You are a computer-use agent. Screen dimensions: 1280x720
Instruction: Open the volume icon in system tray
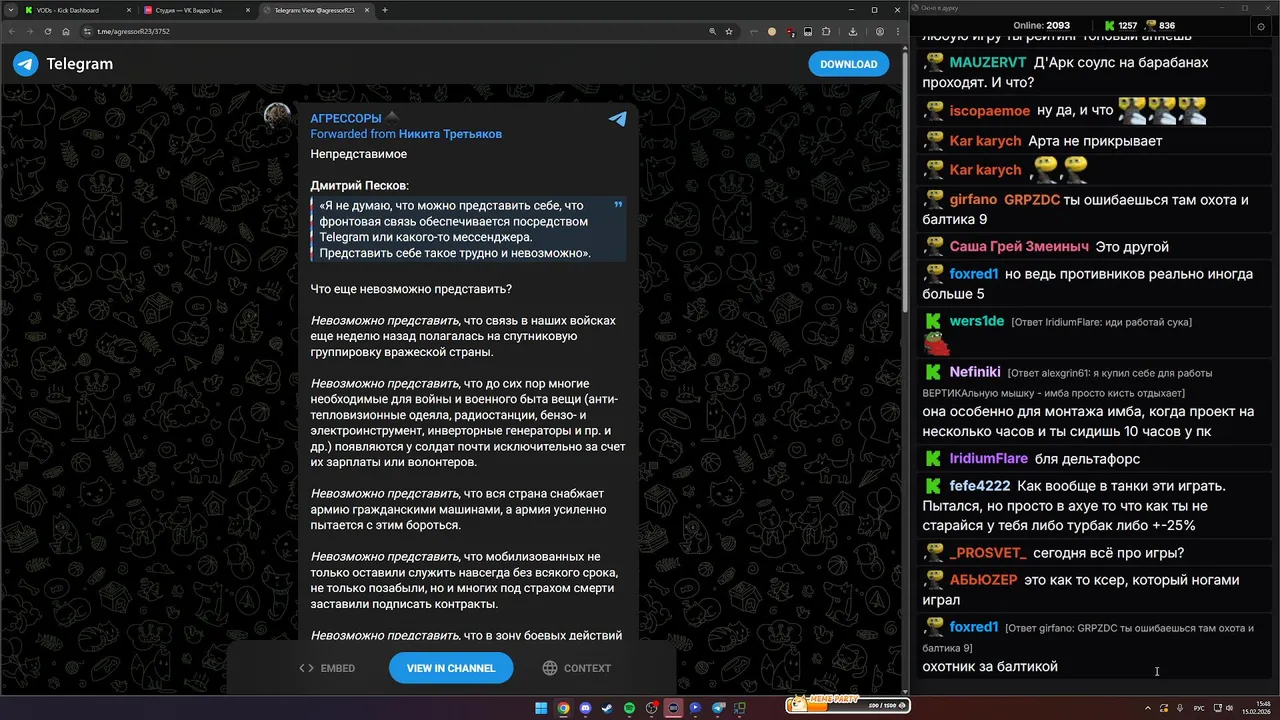(x=1229, y=708)
